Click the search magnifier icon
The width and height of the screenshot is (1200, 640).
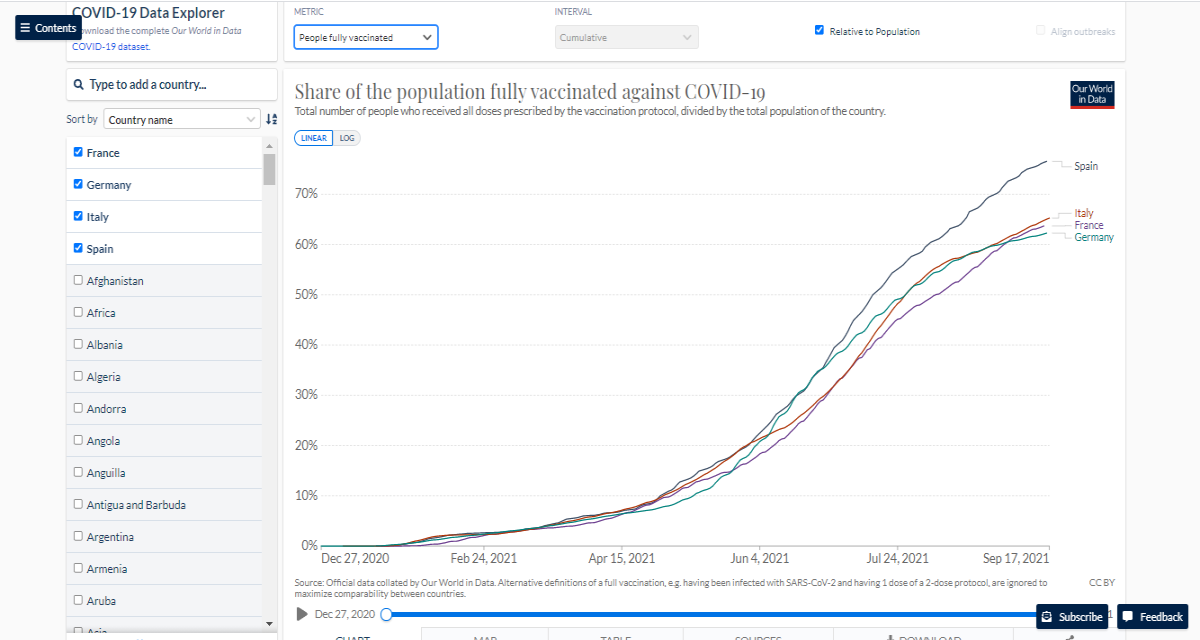pyautogui.click(x=78, y=85)
